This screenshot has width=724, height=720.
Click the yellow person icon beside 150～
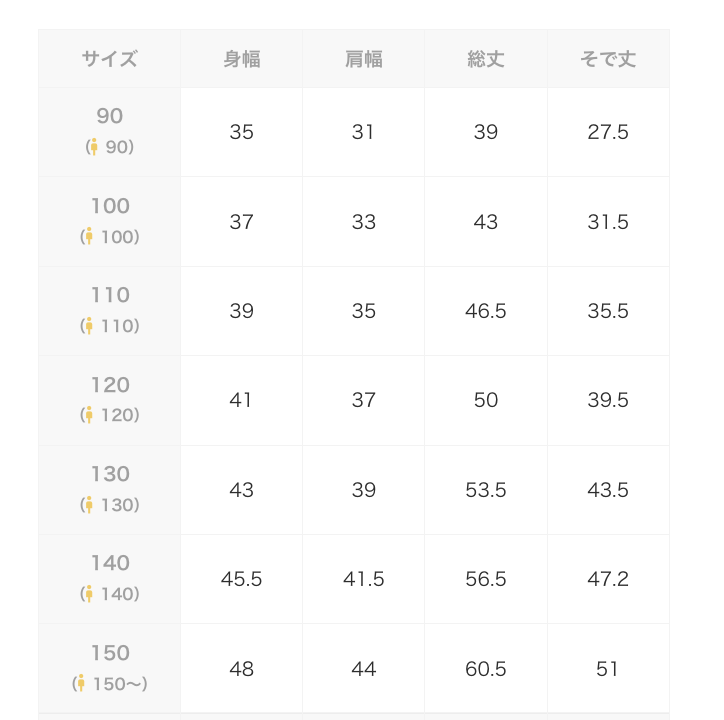point(82,683)
